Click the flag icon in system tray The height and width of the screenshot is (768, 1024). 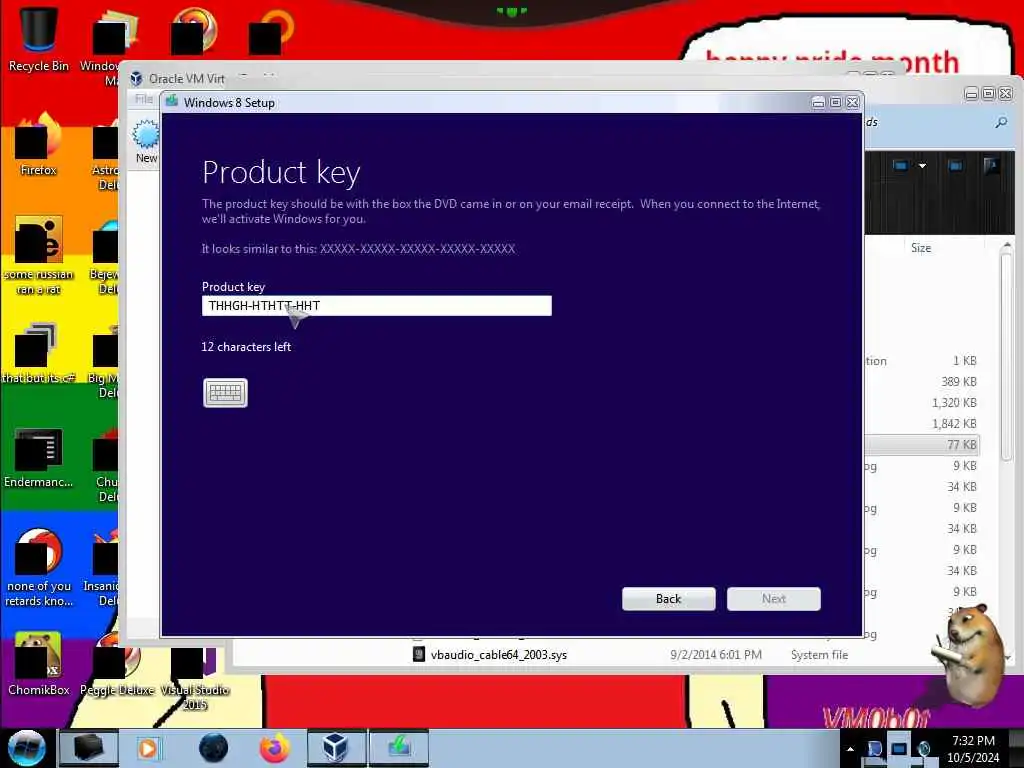874,748
